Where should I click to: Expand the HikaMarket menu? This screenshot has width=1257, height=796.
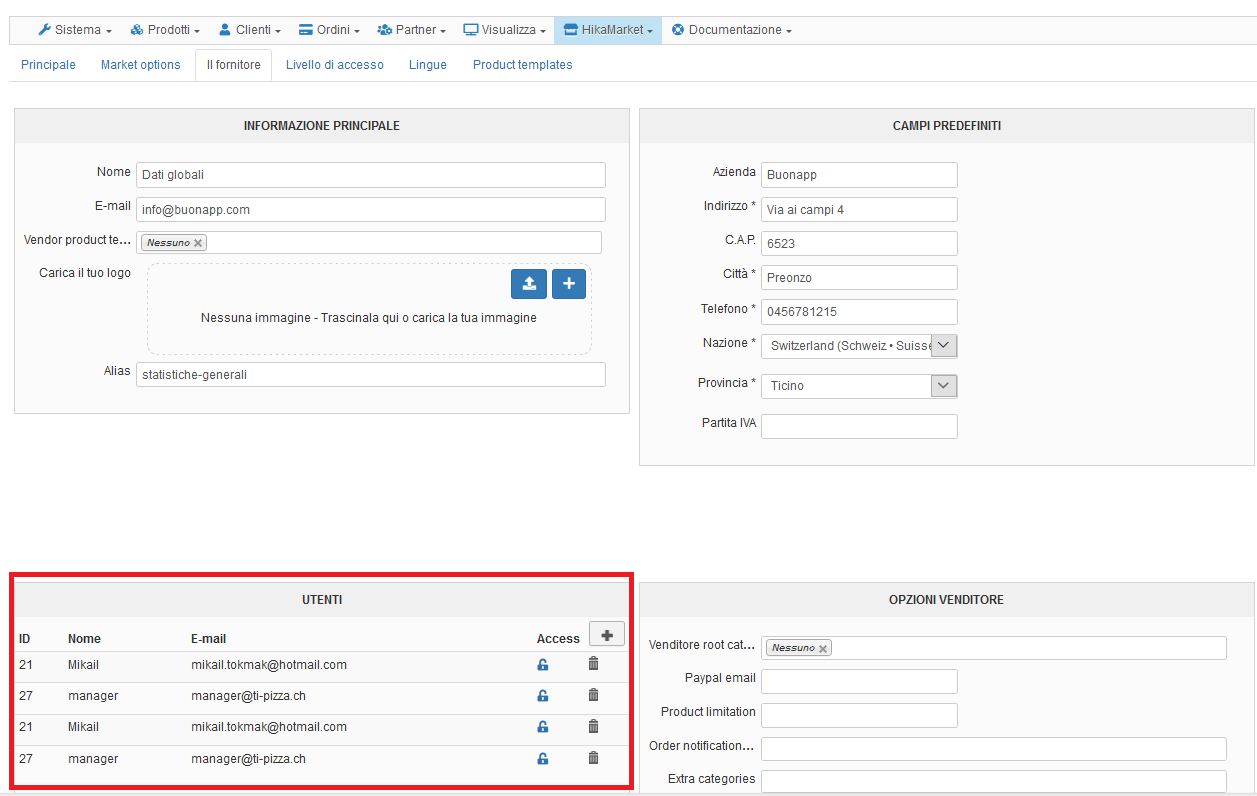point(607,30)
